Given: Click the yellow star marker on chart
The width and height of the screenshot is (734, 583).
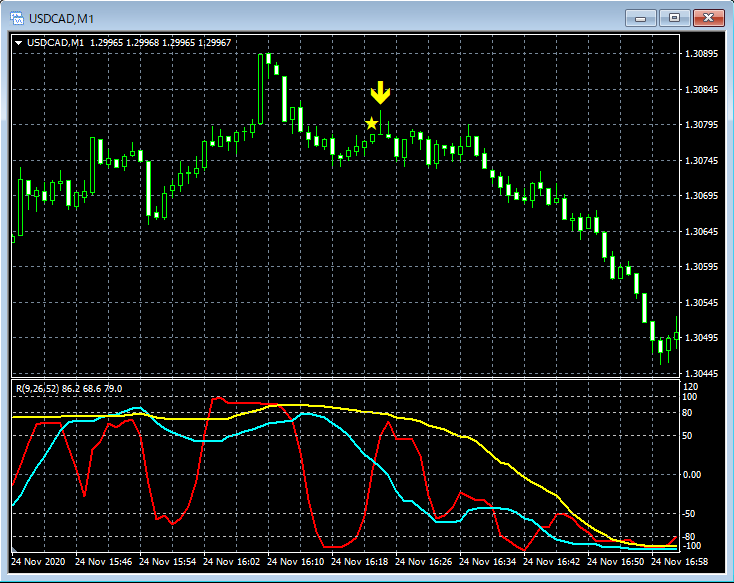Looking at the screenshot, I should pos(372,124).
